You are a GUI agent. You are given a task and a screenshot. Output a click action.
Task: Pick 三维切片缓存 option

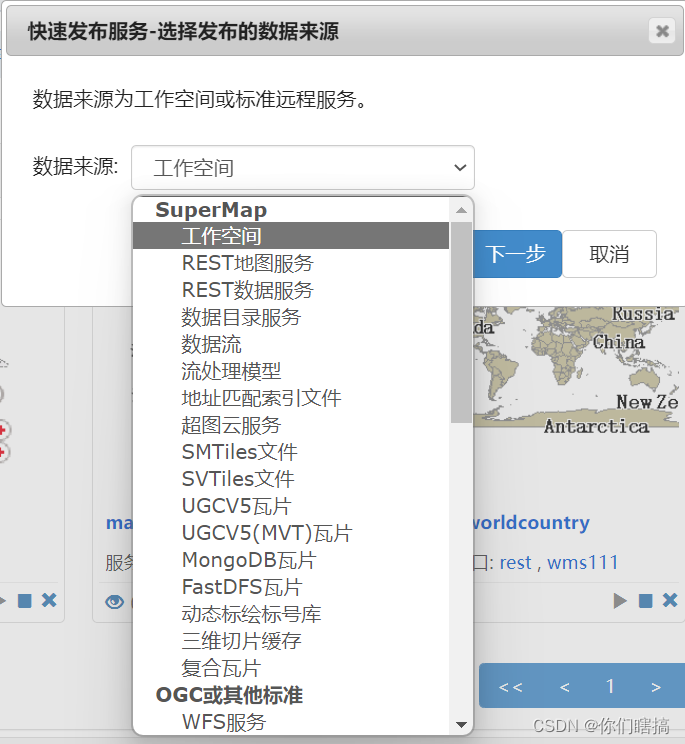coord(291,641)
